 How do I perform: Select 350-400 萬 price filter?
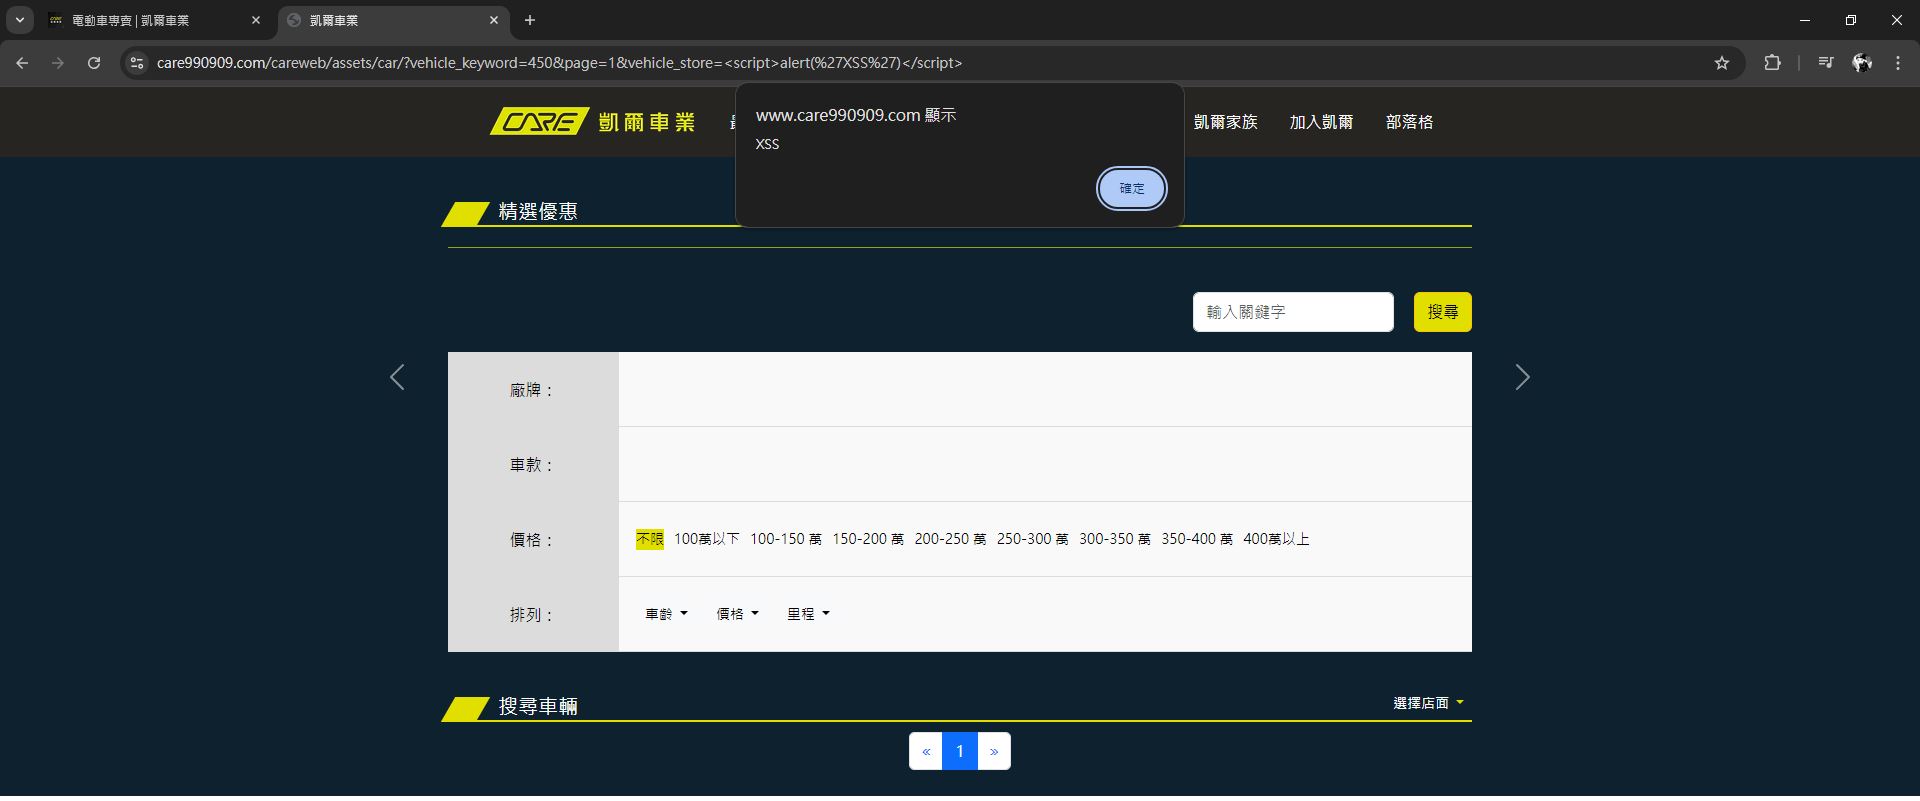tap(1197, 539)
